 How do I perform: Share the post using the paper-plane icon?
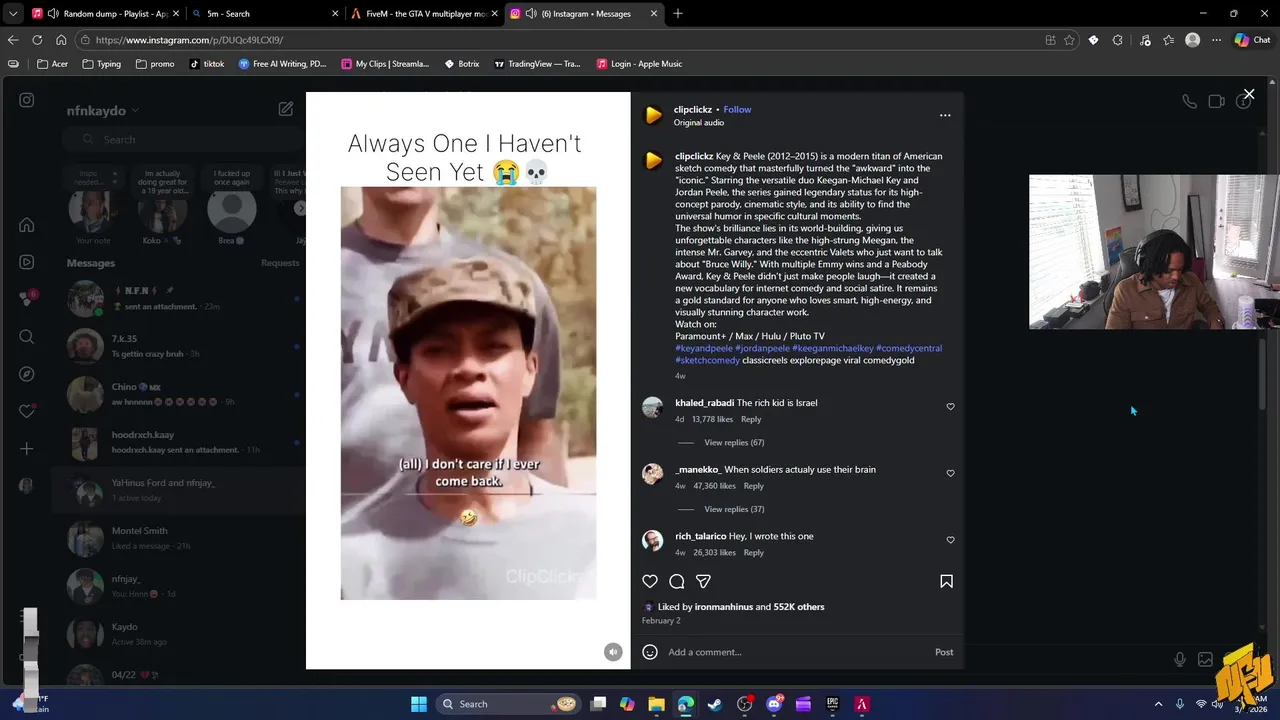pyautogui.click(x=703, y=581)
